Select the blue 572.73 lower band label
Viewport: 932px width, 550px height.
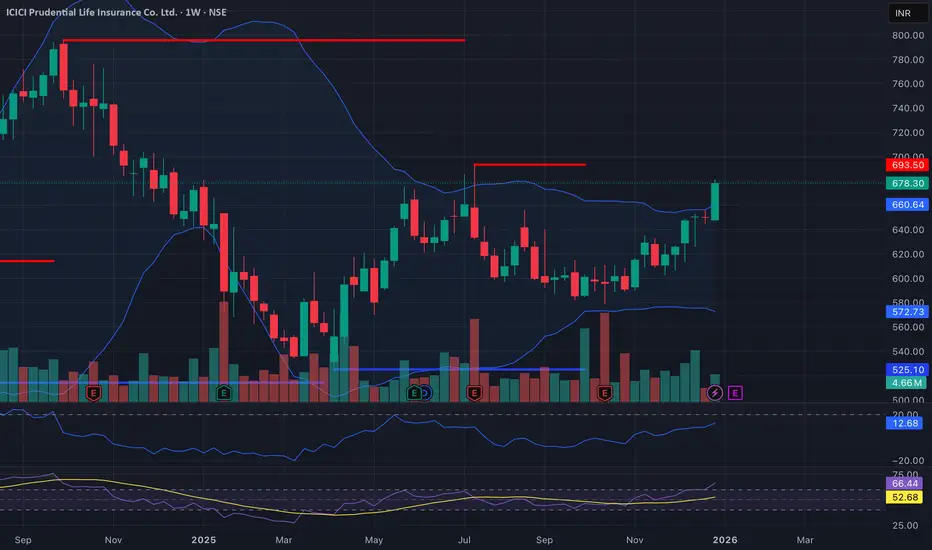tap(907, 312)
